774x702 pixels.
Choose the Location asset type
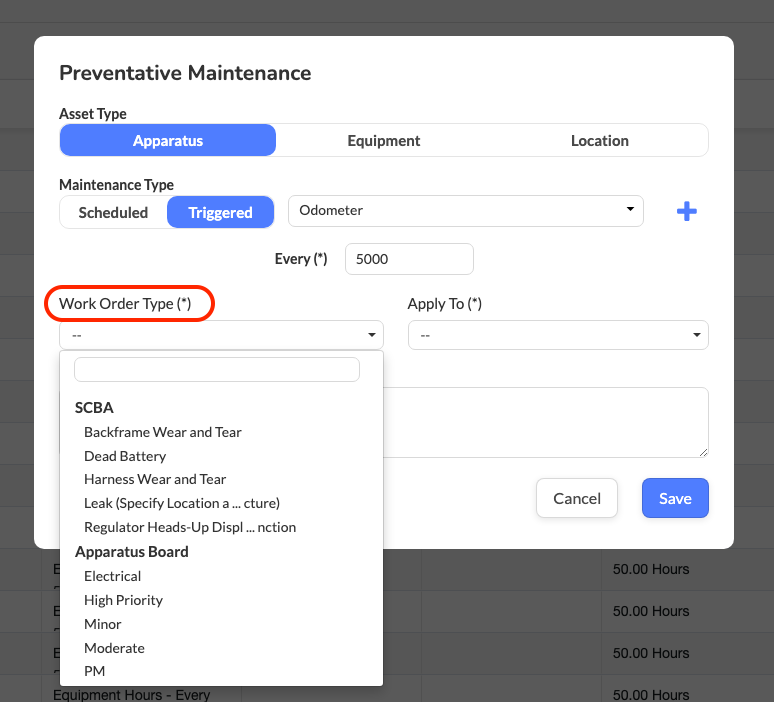599,141
